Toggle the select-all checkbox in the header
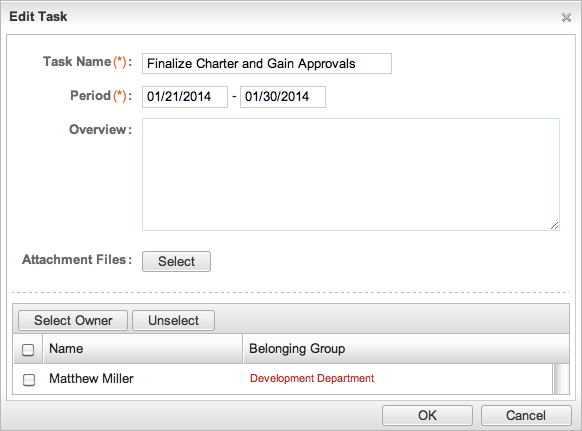Image resolution: width=582 pixels, height=431 pixels. click(28, 350)
